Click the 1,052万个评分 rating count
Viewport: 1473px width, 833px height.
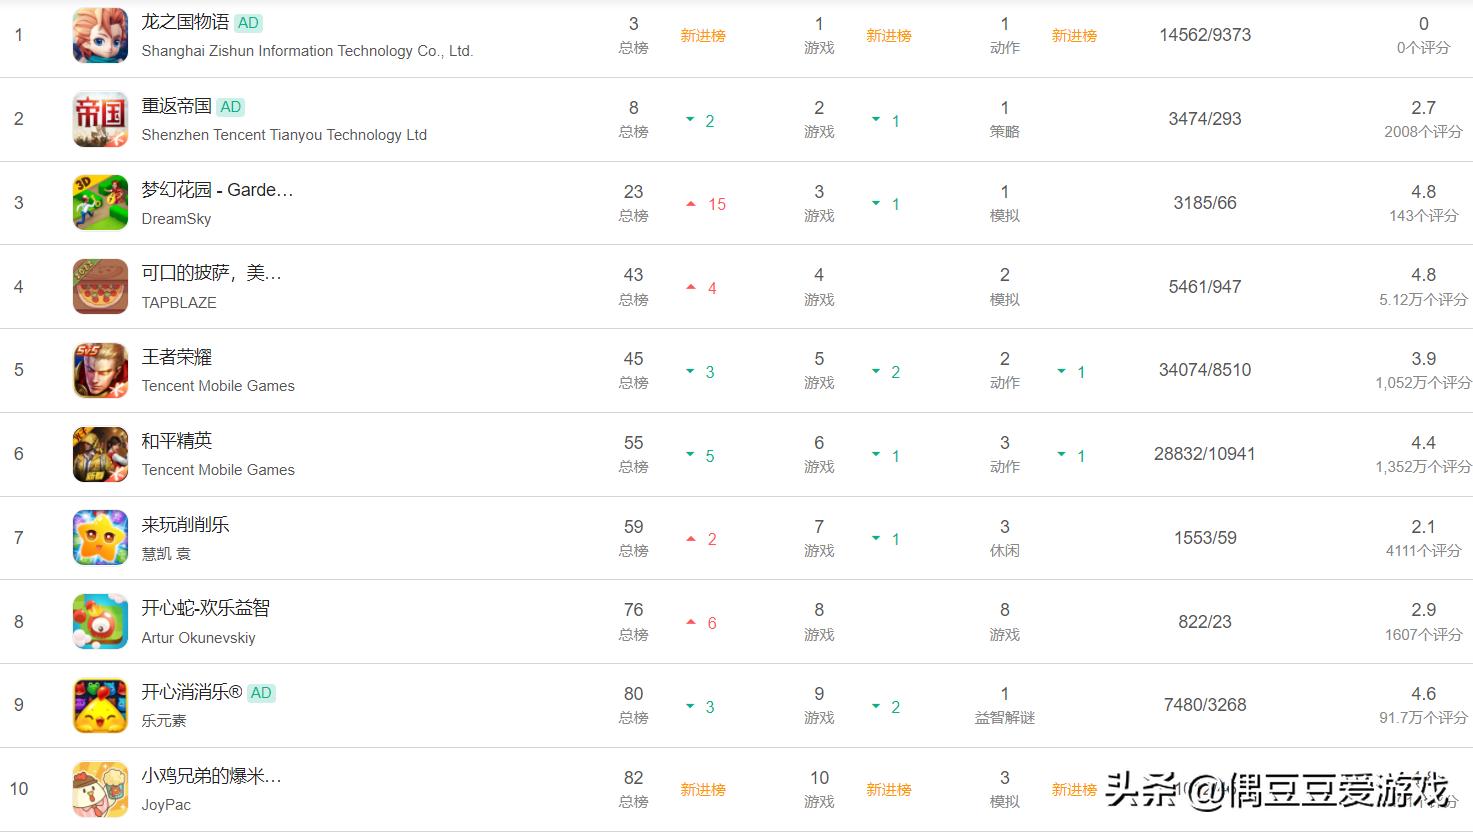coord(1423,383)
